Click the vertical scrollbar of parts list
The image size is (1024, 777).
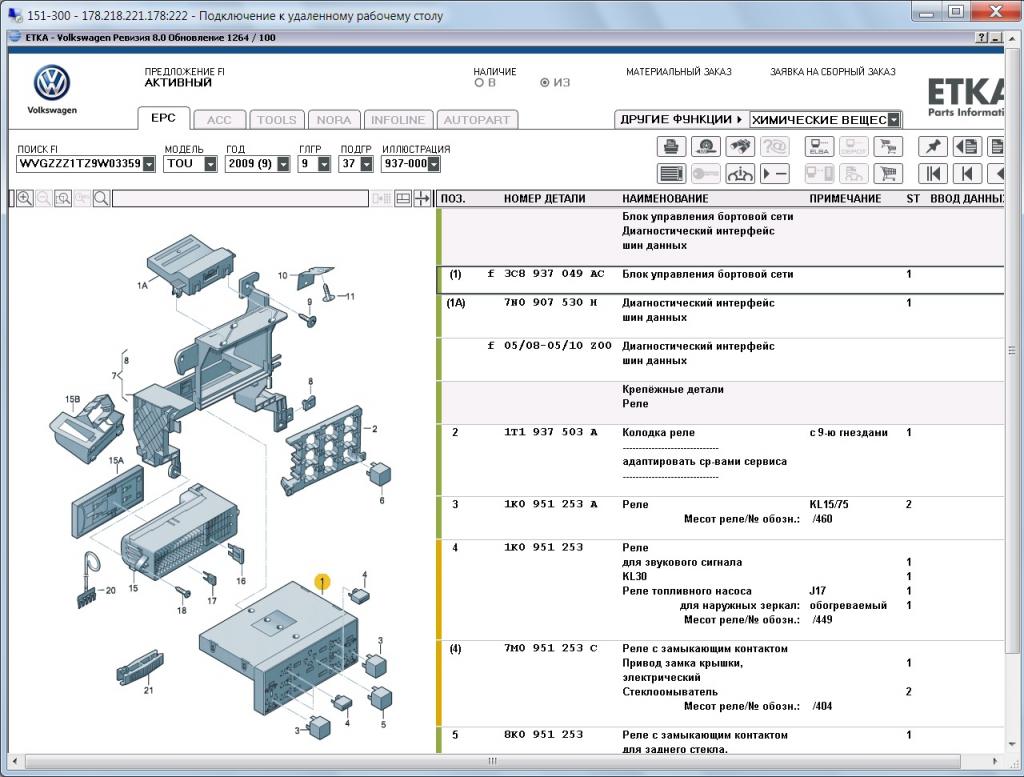(x=1012, y=350)
